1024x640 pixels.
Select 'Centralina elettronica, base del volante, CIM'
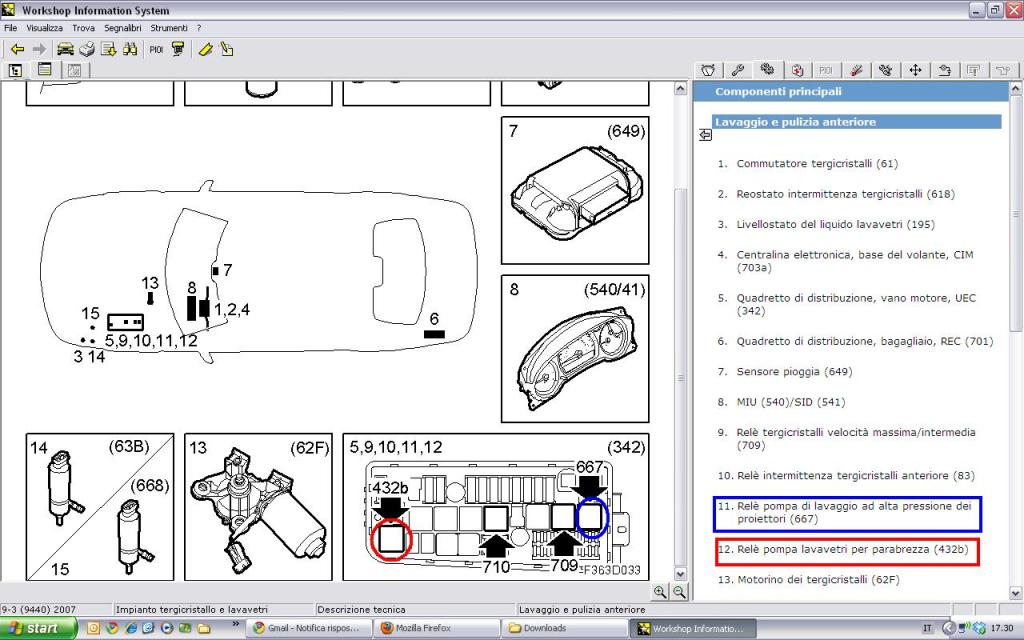point(855,255)
